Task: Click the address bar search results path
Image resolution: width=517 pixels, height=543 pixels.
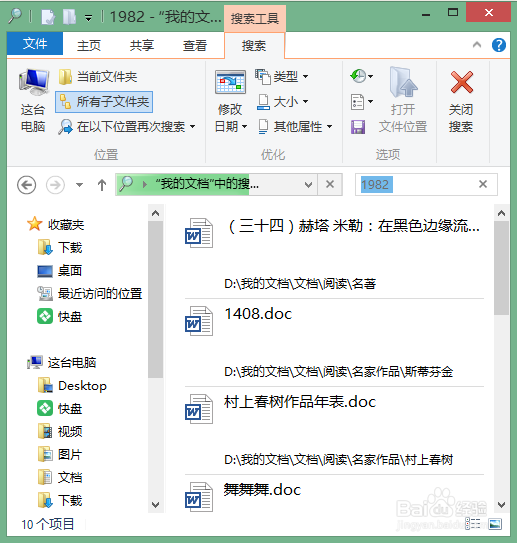Action: [207, 184]
